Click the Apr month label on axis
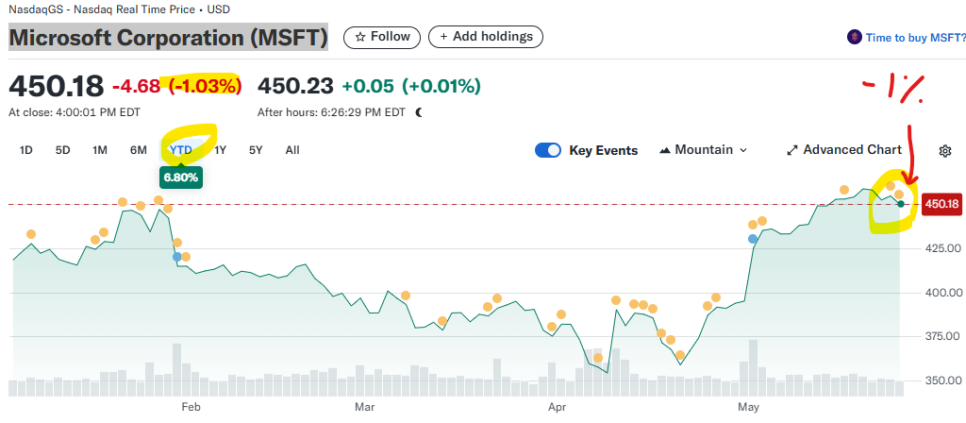 (557, 407)
